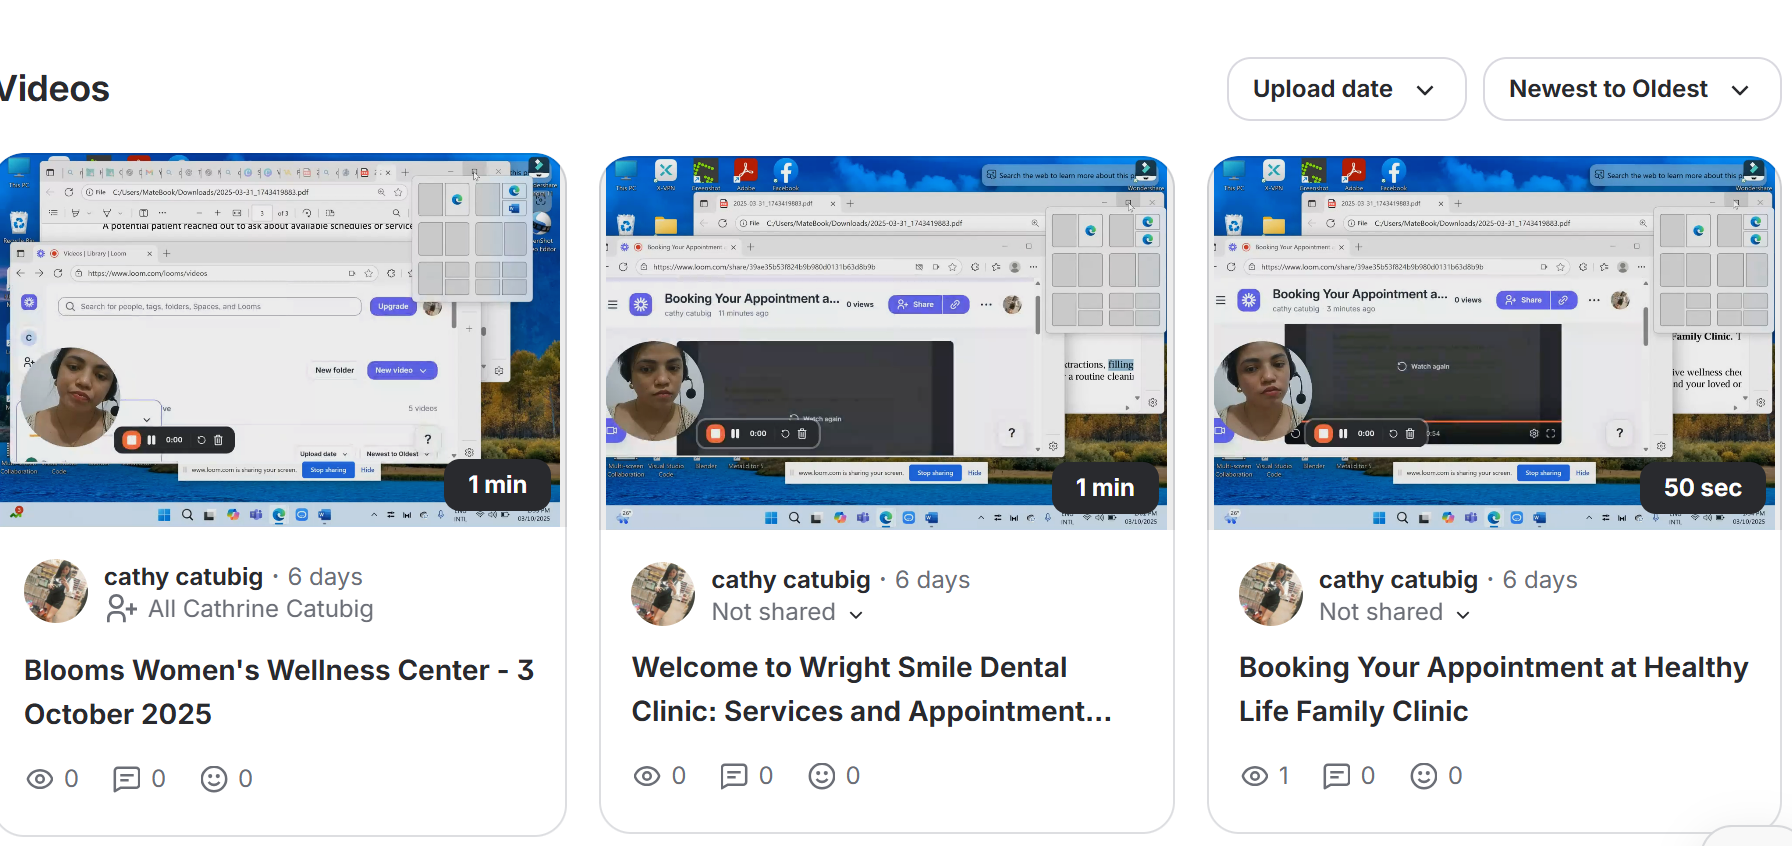
Task: Open the Upload date sort dropdown
Action: click(1345, 89)
